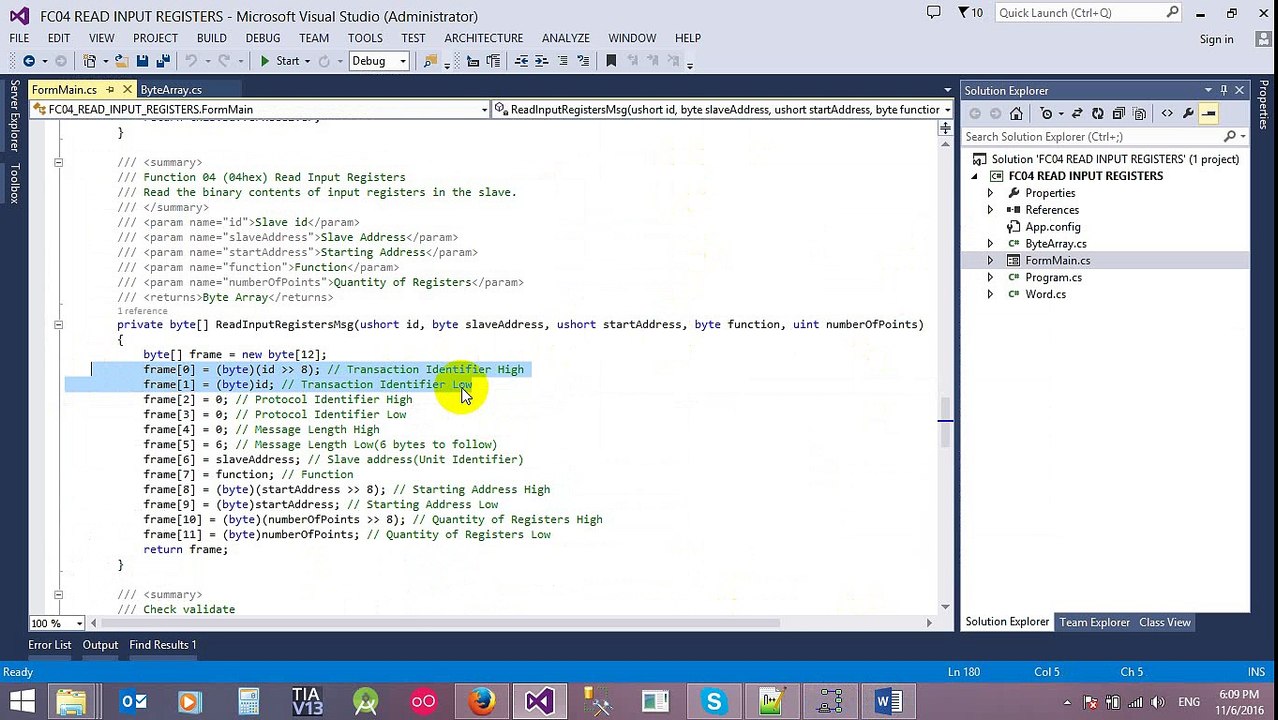Screen dimensions: 1278x720
Task: Open Properties via the wrench icon
Action: 1188,113
